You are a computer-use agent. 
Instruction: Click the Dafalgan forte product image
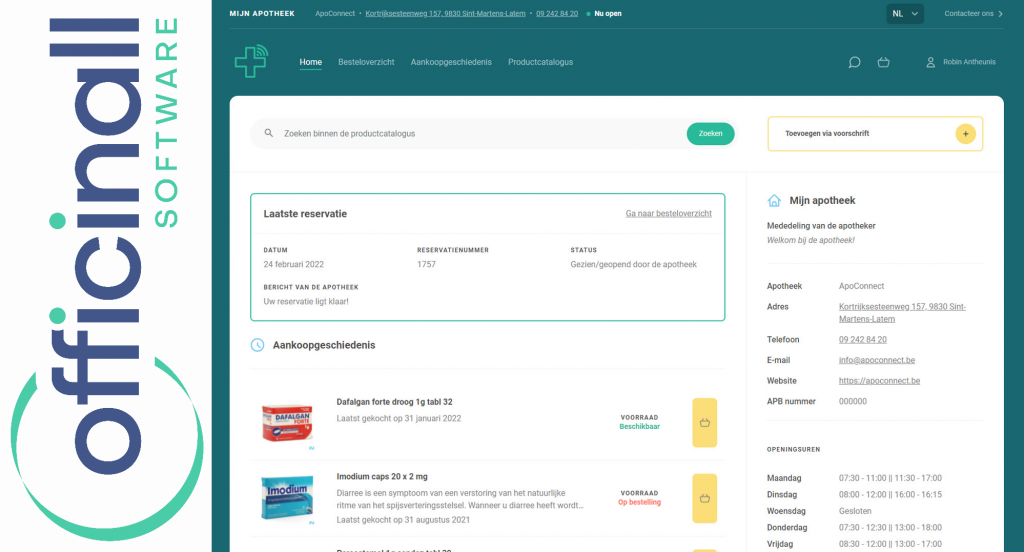(287, 423)
